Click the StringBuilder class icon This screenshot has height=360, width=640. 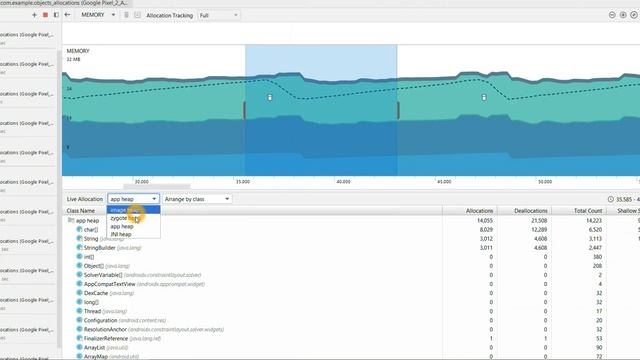point(79,247)
